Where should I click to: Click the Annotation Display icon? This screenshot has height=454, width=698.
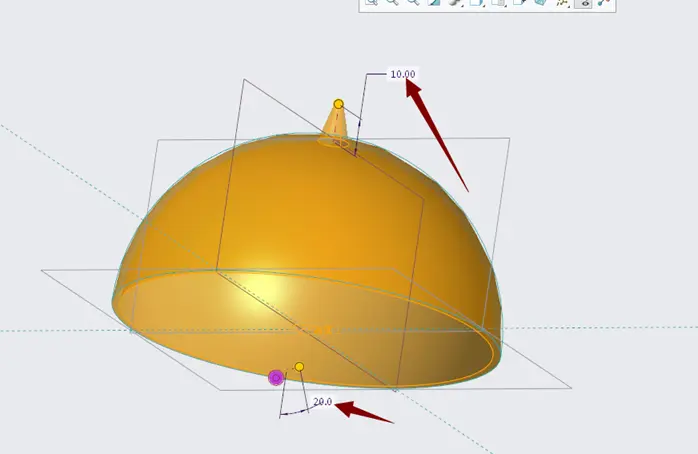point(519,2)
